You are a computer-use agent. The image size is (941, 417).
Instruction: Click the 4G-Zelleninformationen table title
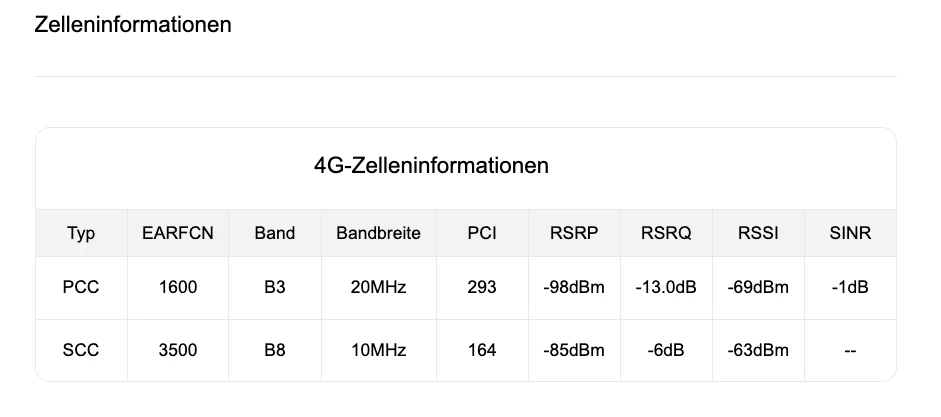point(431,165)
